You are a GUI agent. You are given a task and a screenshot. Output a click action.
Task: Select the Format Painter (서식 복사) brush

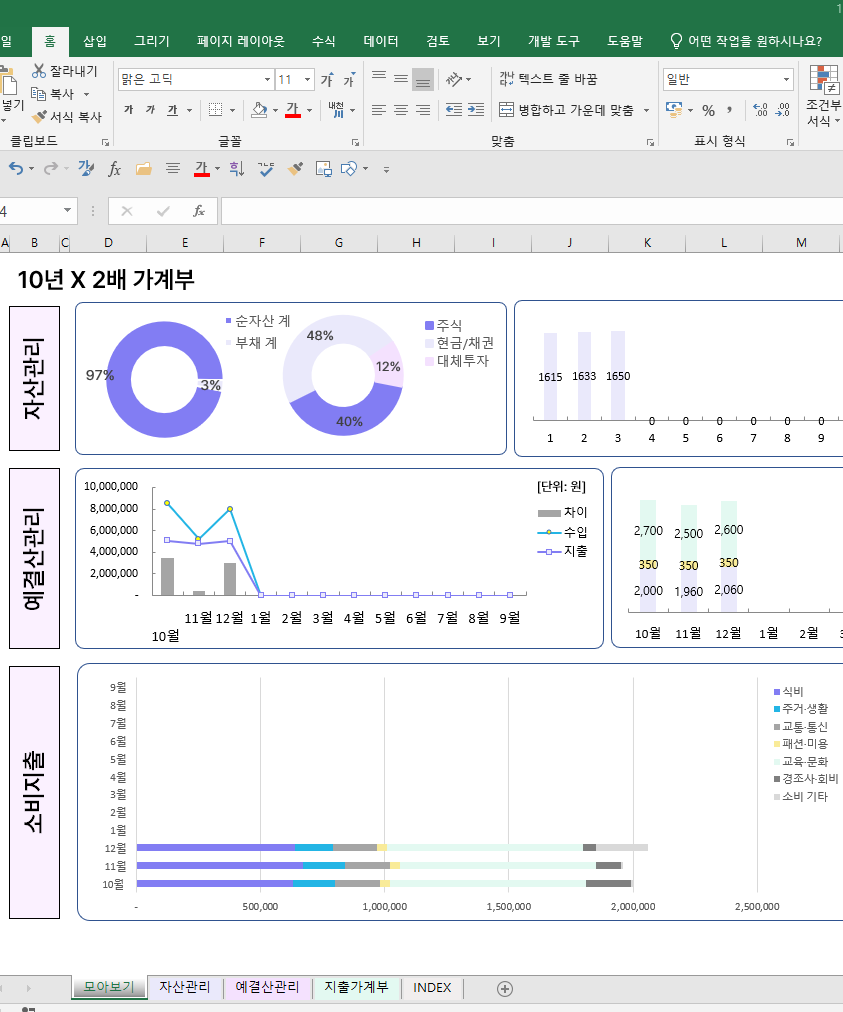[x=39, y=117]
